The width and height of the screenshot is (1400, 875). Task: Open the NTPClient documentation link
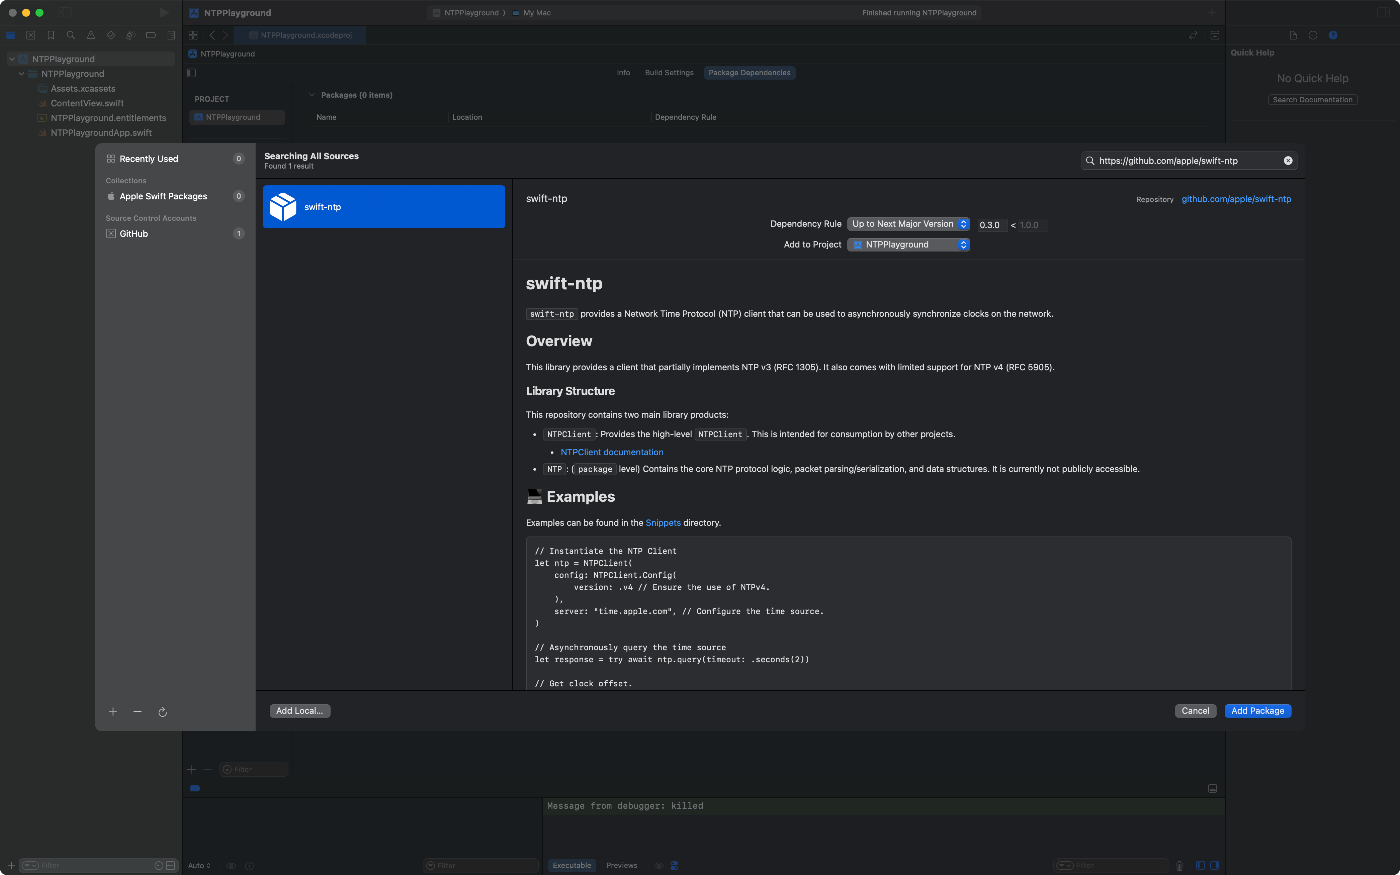612,452
